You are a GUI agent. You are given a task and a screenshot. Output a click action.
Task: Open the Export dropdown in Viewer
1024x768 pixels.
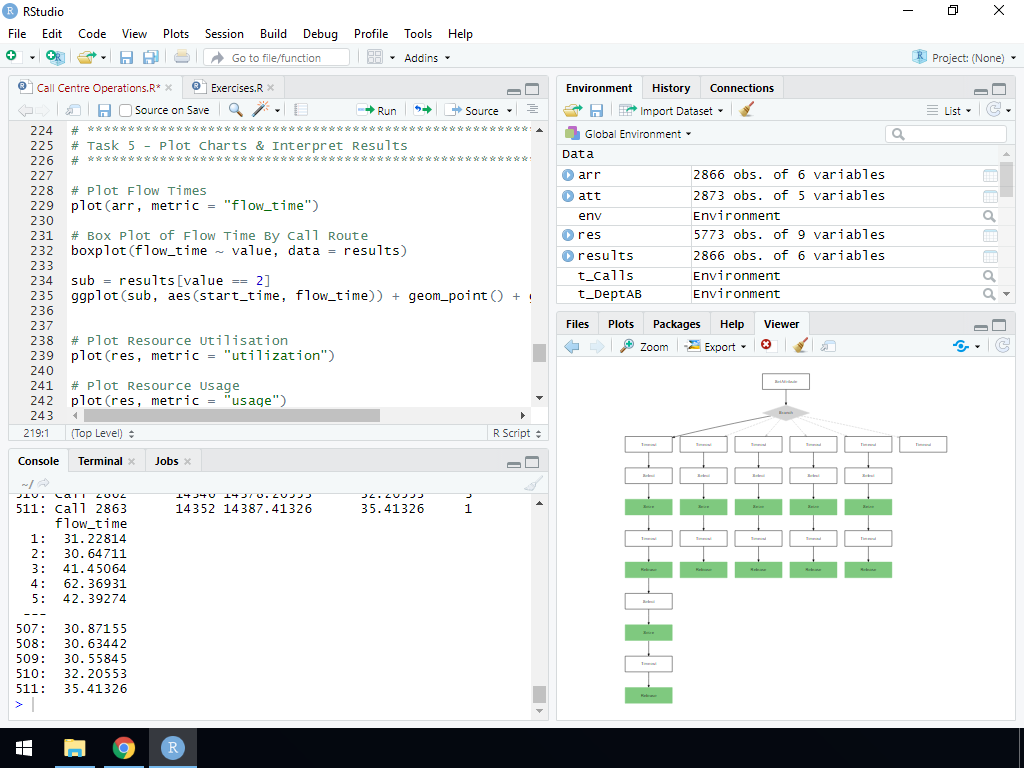(x=716, y=346)
